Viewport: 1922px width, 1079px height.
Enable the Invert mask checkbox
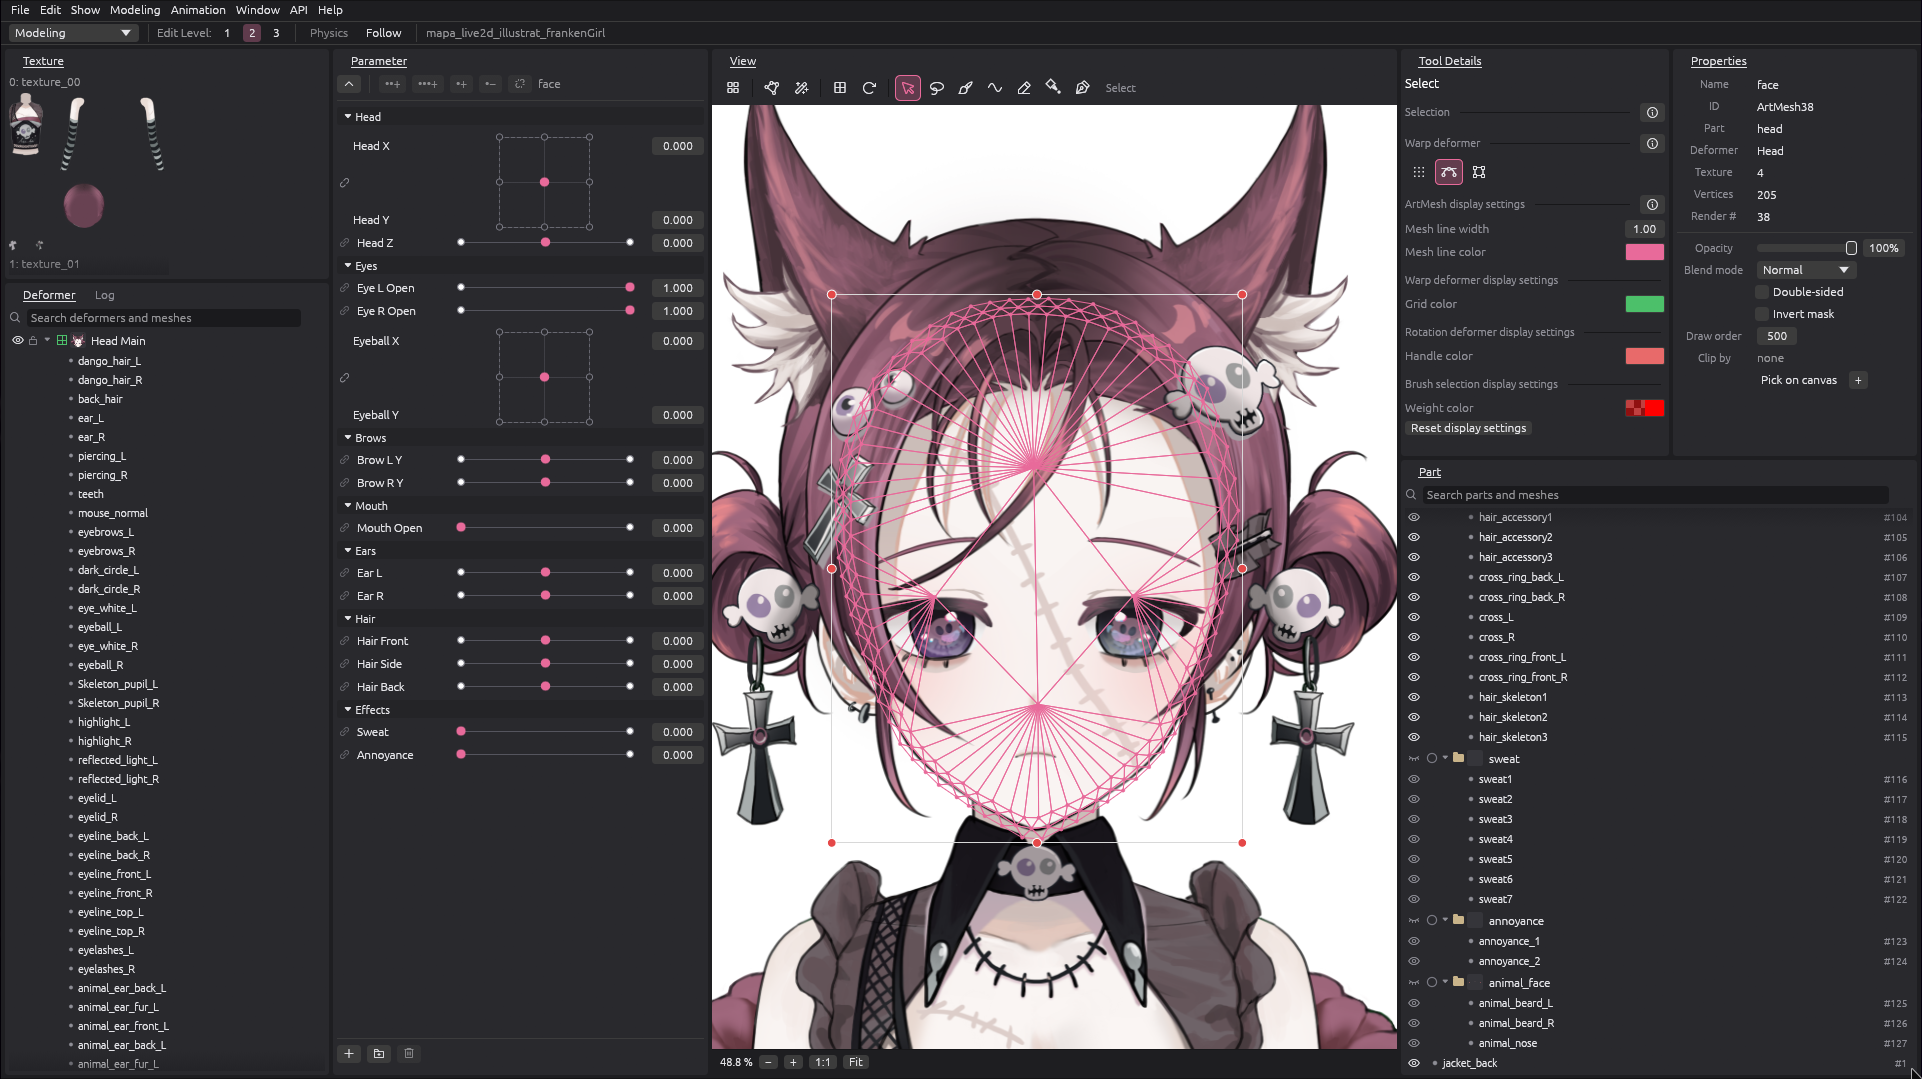click(x=1762, y=314)
